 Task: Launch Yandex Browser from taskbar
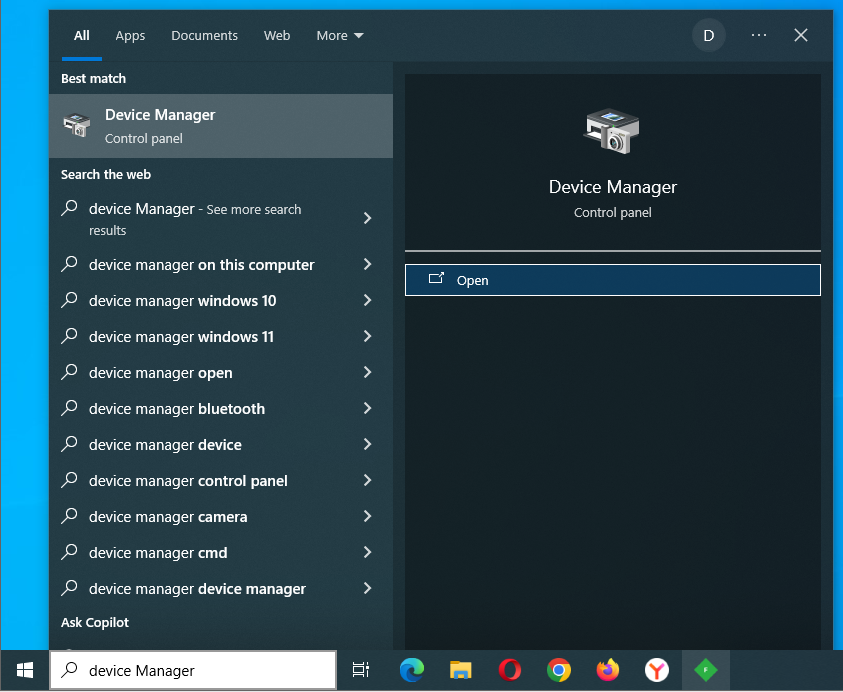pos(656,670)
